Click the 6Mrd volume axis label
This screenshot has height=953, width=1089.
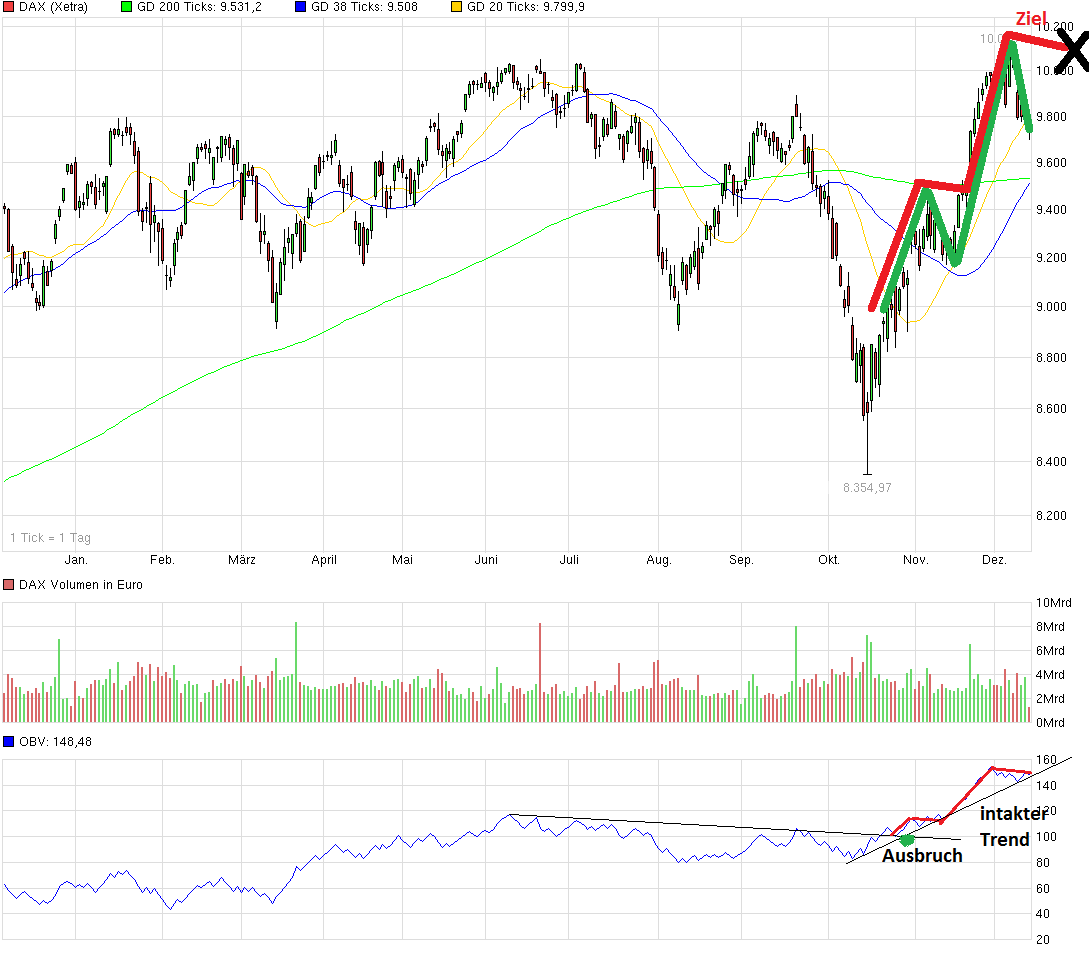(1050, 651)
